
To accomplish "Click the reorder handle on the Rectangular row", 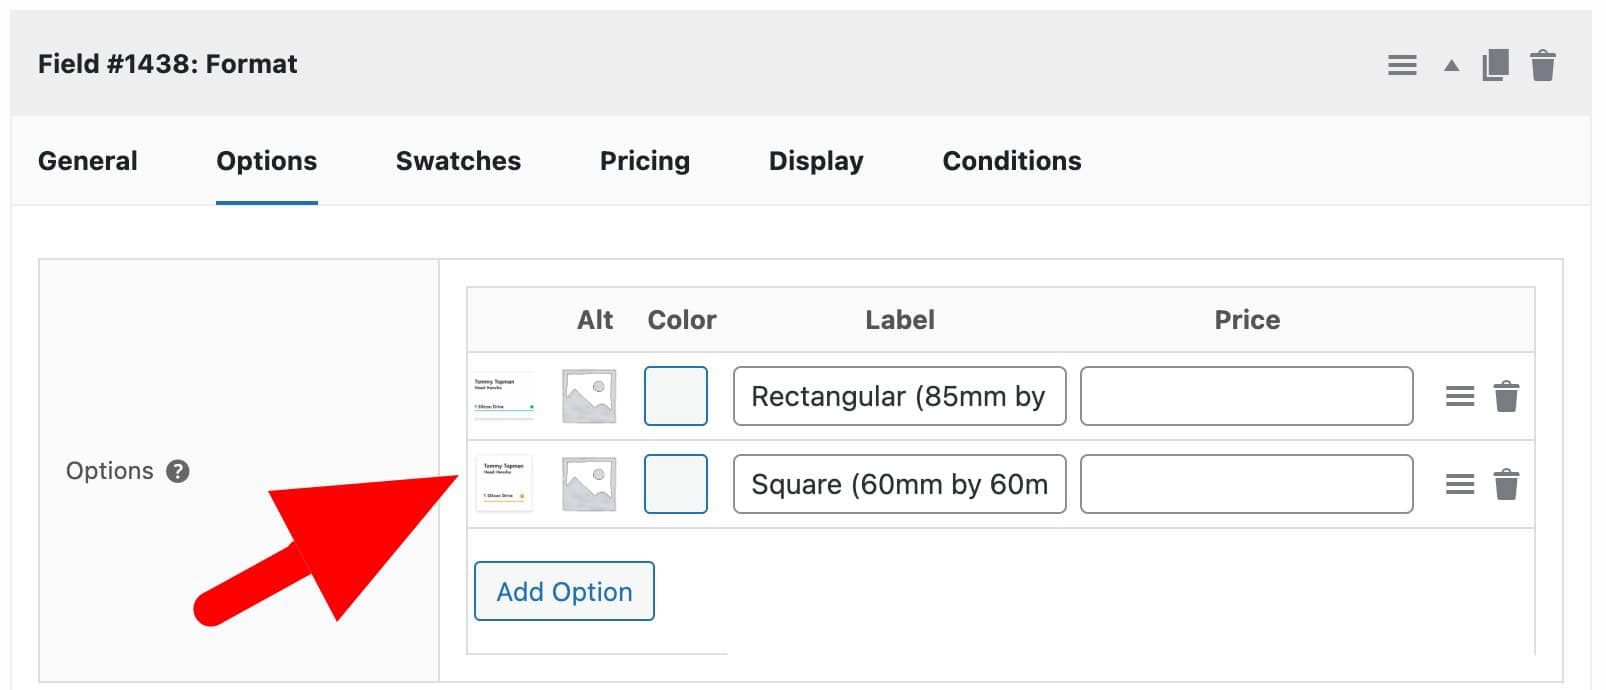I will click(1460, 395).
